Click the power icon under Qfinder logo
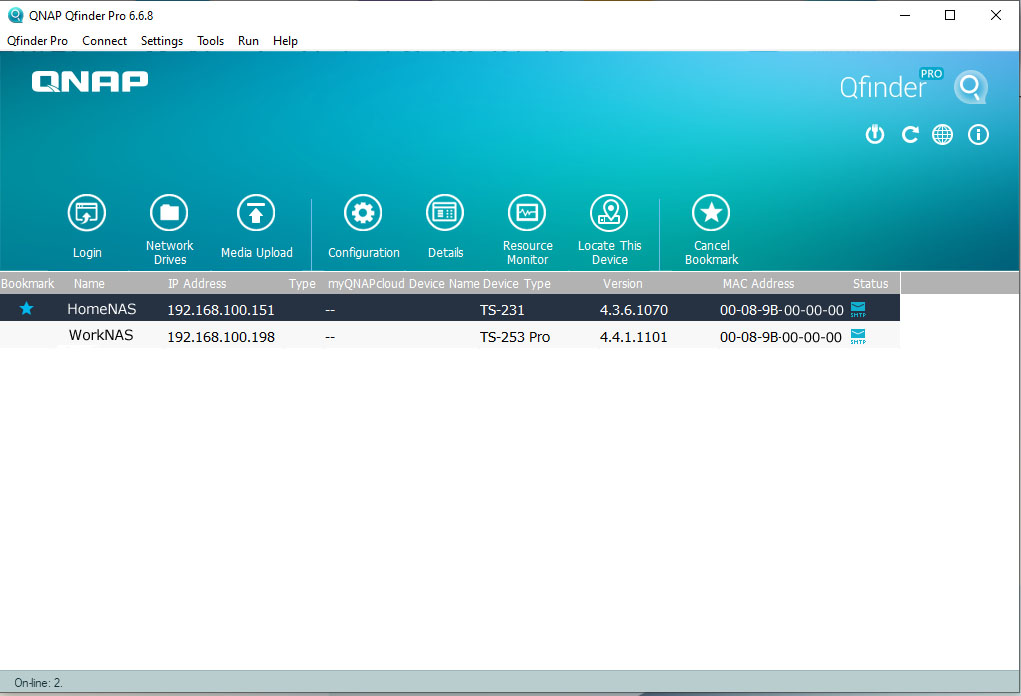1021x696 pixels. (874, 135)
